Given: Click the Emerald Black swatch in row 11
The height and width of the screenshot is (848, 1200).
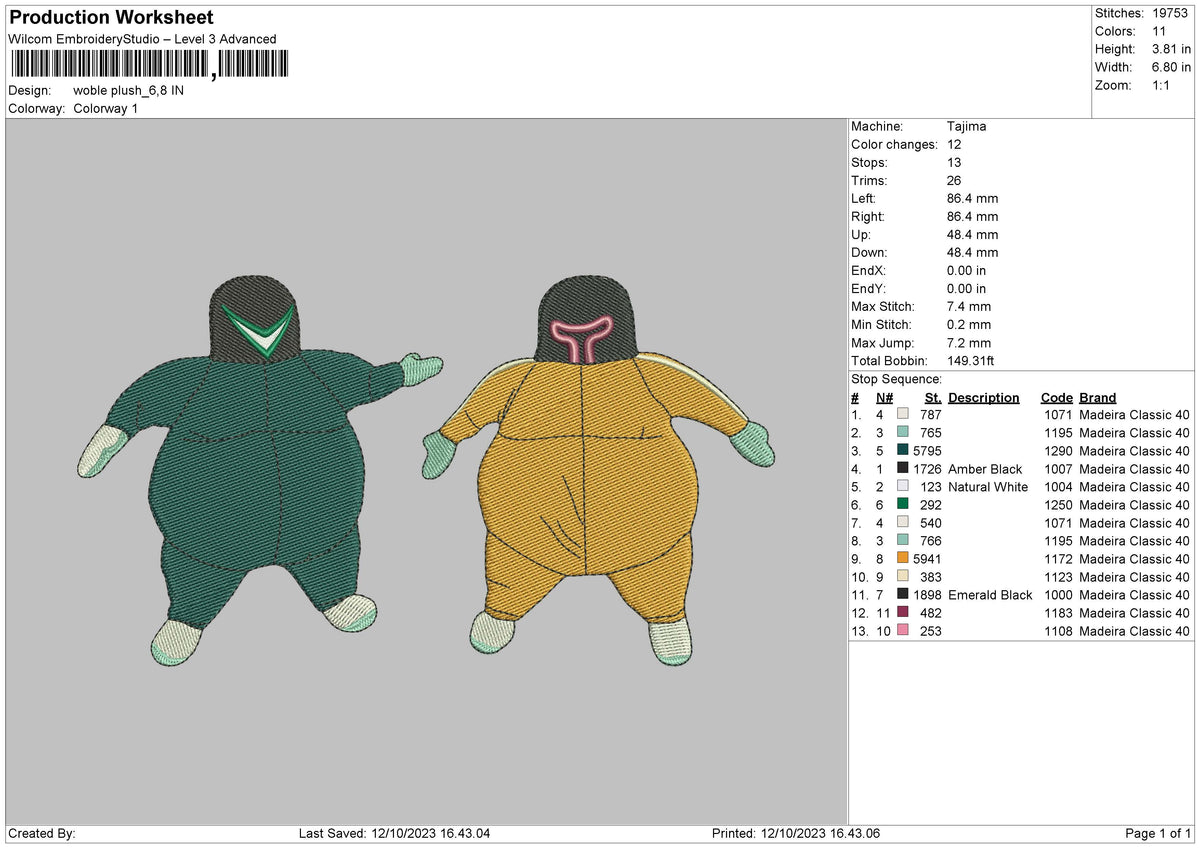Looking at the screenshot, I should [x=903, y=595].
